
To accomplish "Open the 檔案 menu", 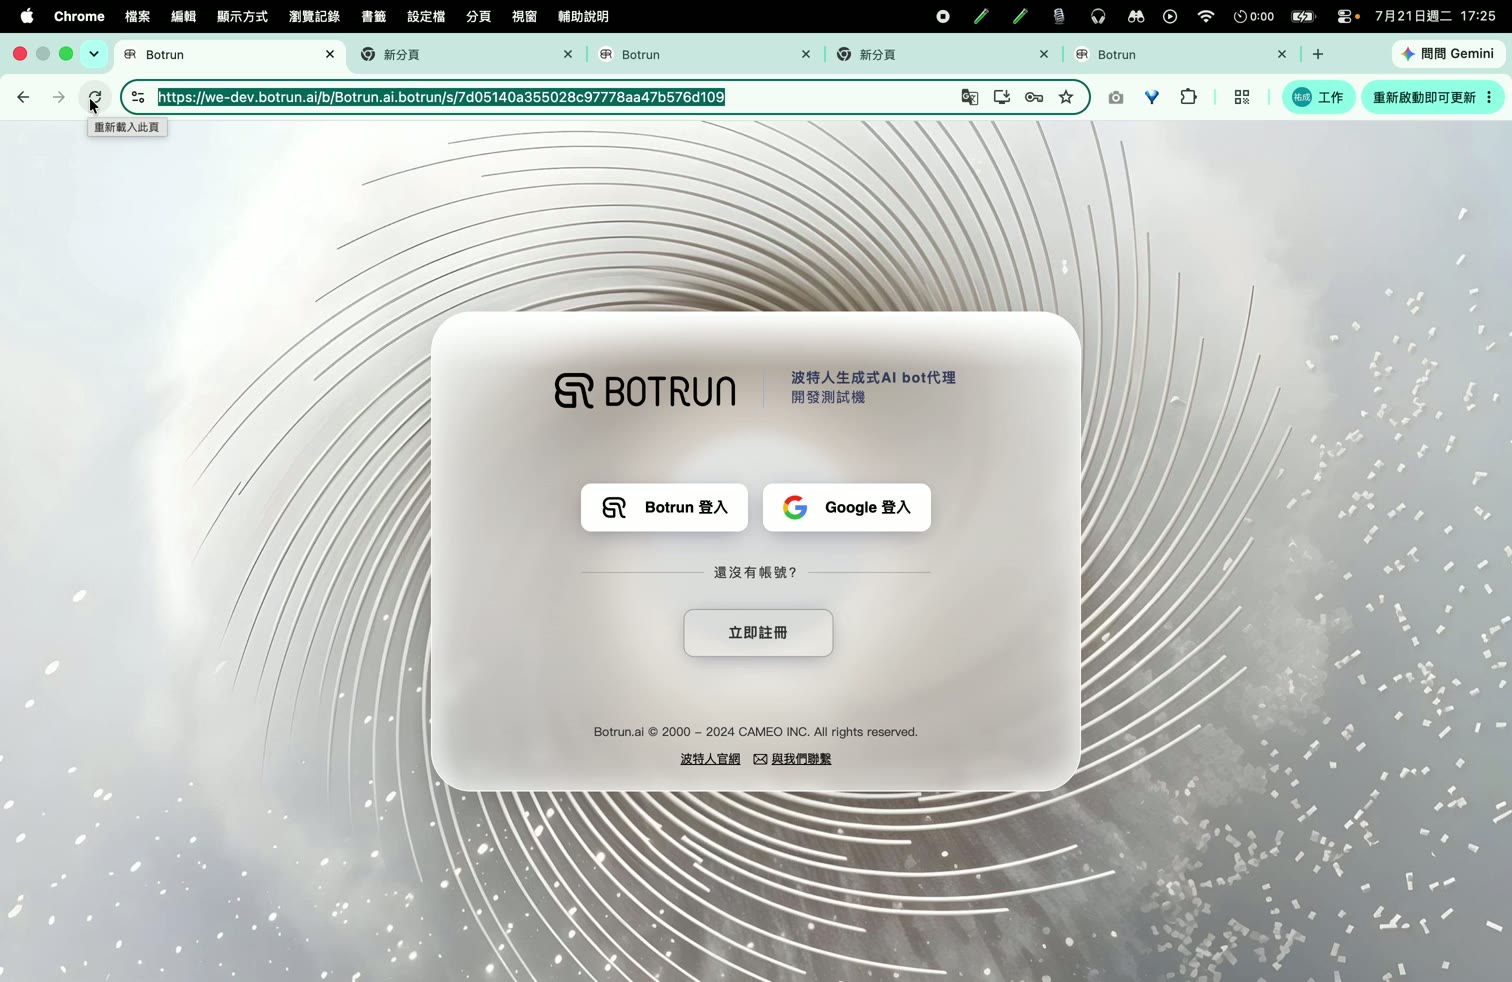I will click(137, 16).
